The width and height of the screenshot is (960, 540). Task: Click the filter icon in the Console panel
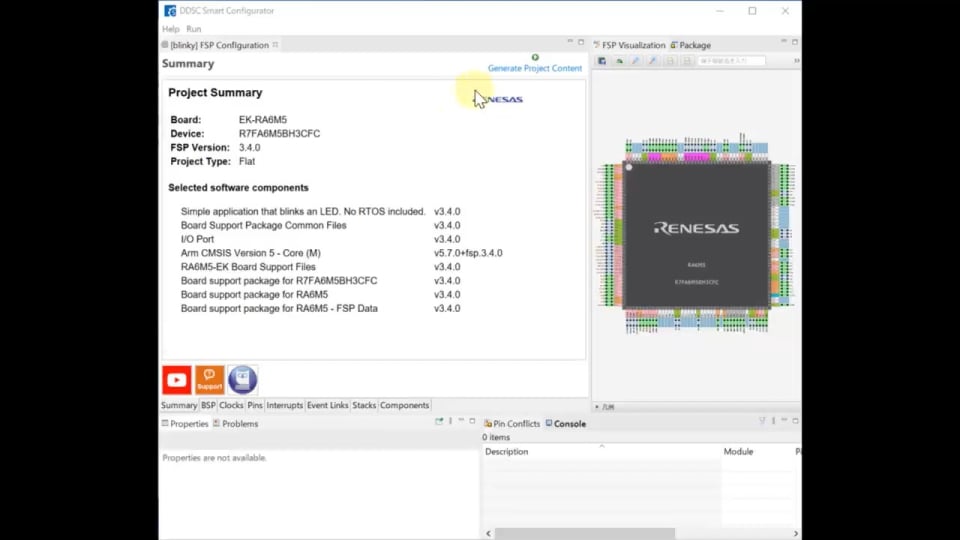pyautogui.click(x=762, y=421)
